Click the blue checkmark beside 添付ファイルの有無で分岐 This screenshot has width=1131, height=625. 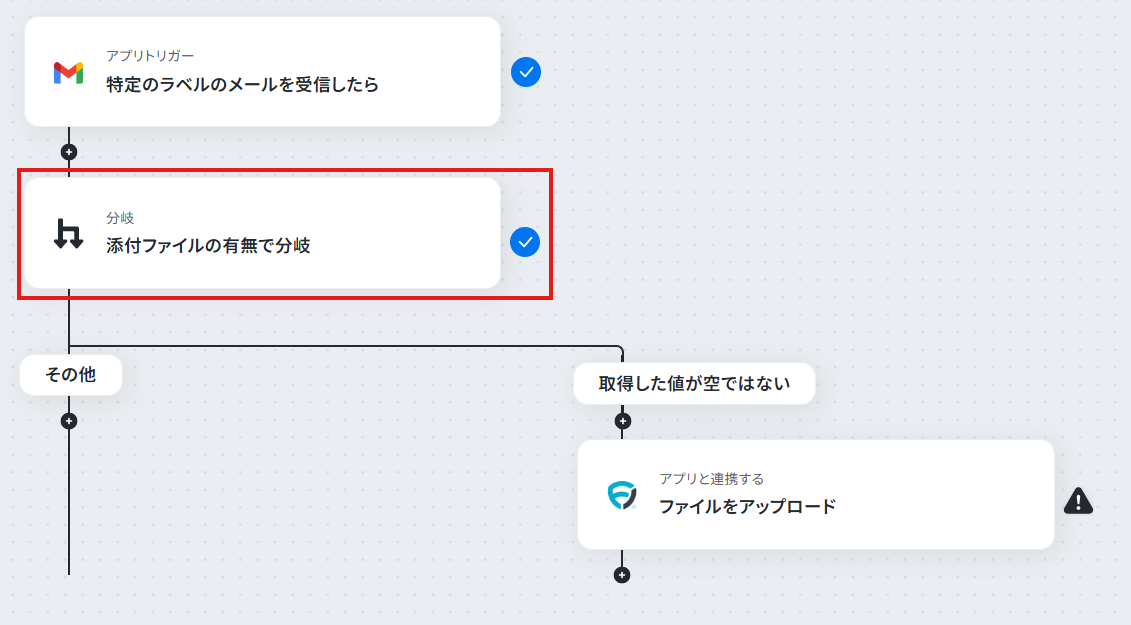(x=525, y=242)
